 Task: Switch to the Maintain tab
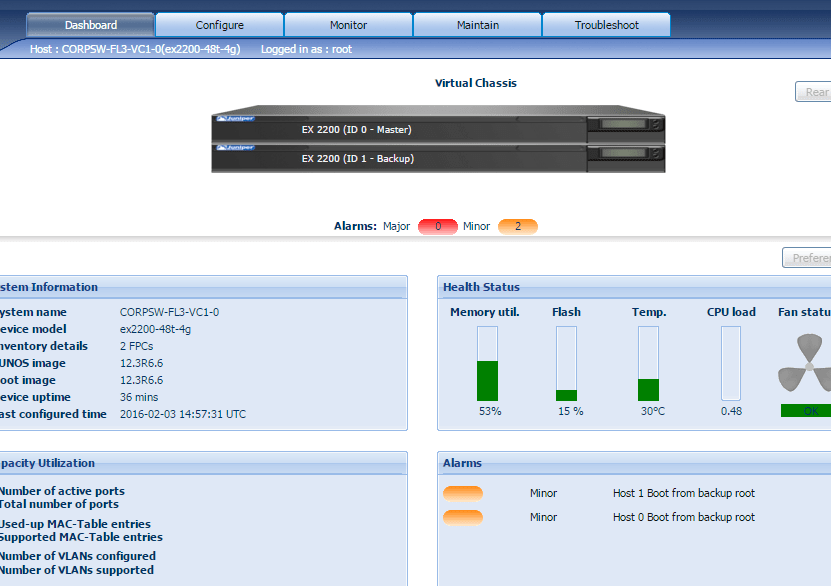pyautogui.click(x=477, y=24)
